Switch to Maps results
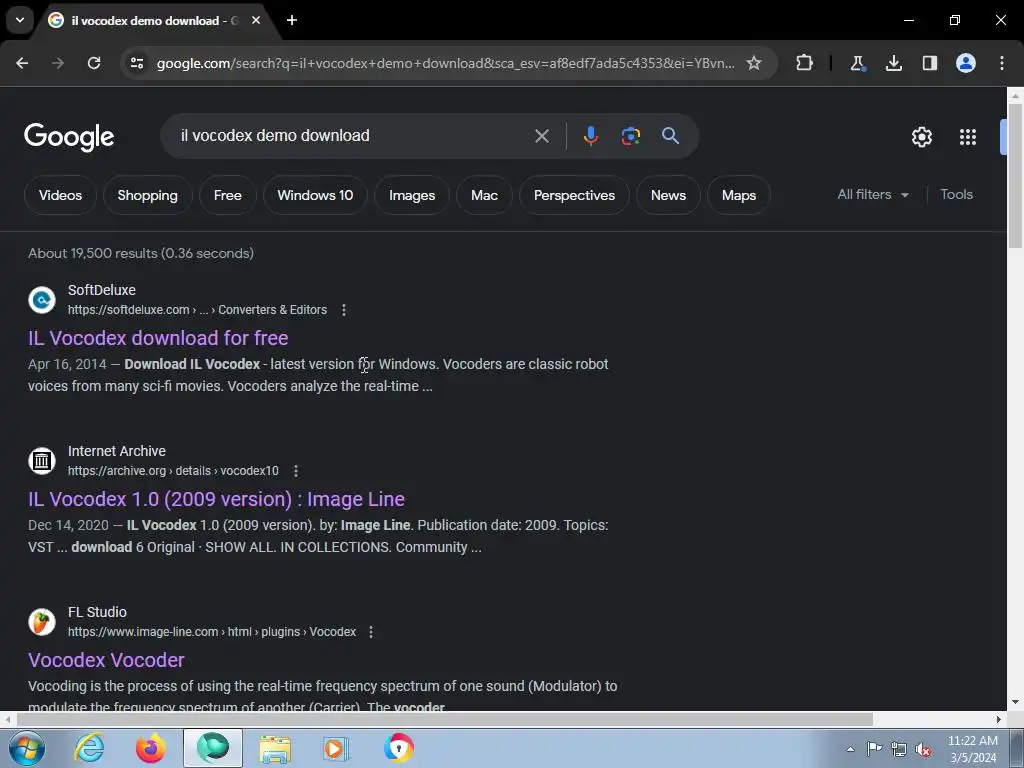 pyautogui.click(x=739, y=195)
